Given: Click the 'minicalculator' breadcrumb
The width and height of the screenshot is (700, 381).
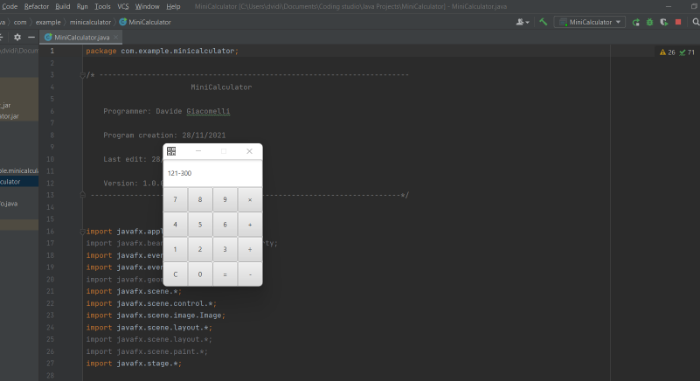Looking at the screenshot, I should pyautogui.click(x=90, y=22).
